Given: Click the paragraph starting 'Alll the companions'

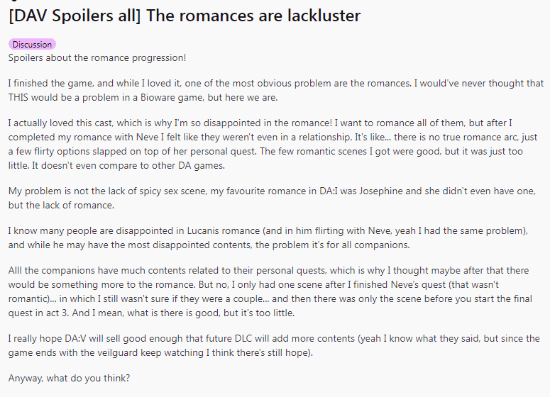Looking at the screenshot, I should point(270,292).
